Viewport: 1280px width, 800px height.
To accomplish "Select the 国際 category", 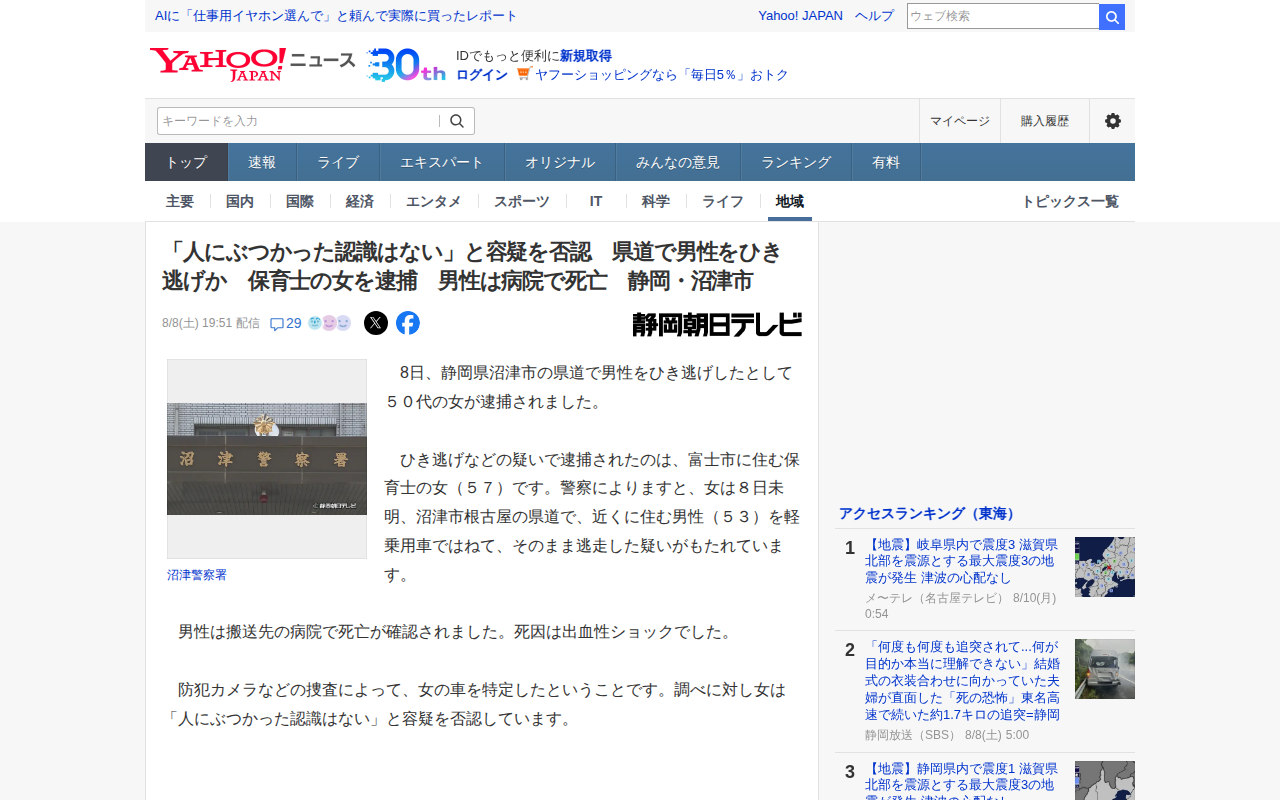I will pos(300,201).
